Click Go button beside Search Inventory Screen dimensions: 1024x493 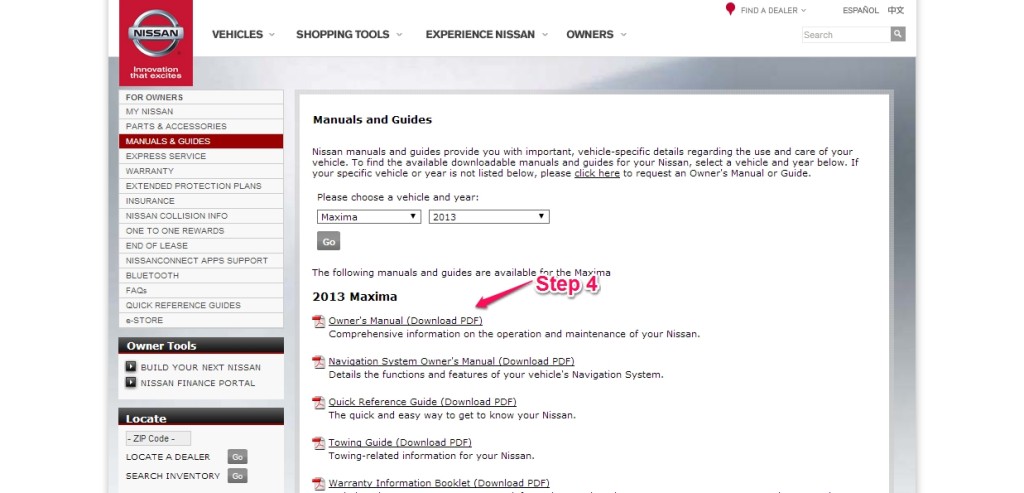coord(238,476)
